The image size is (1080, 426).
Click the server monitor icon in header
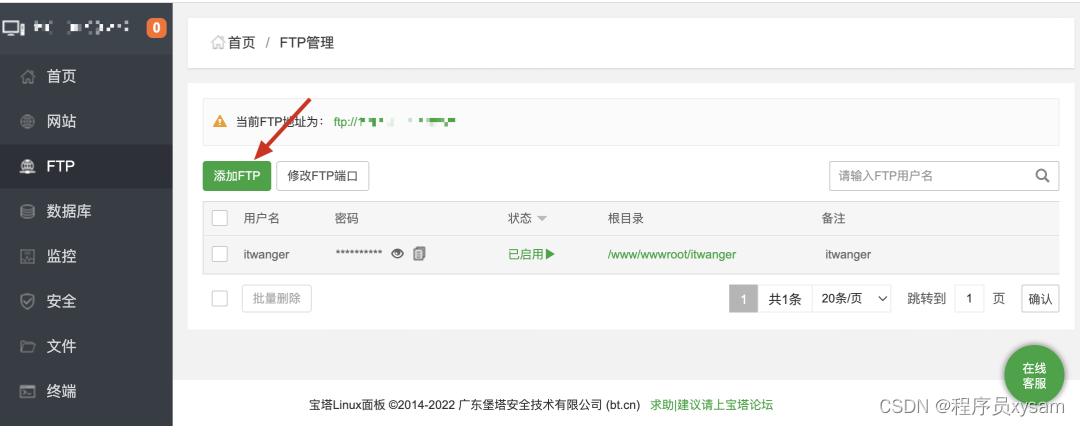(14, 28)
